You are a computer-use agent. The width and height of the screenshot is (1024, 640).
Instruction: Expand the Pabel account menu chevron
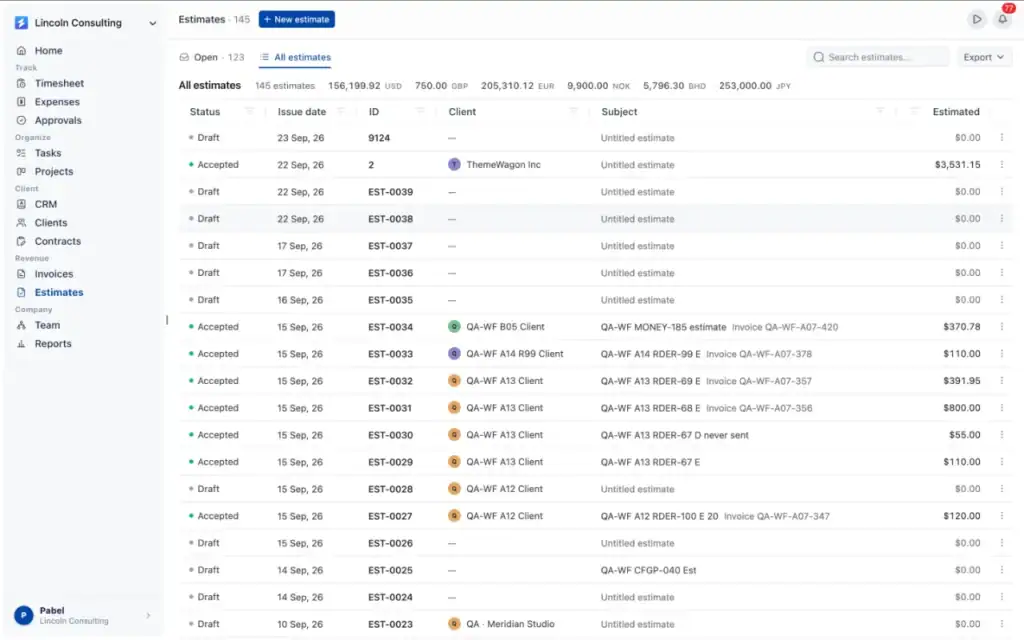point(148,615)
